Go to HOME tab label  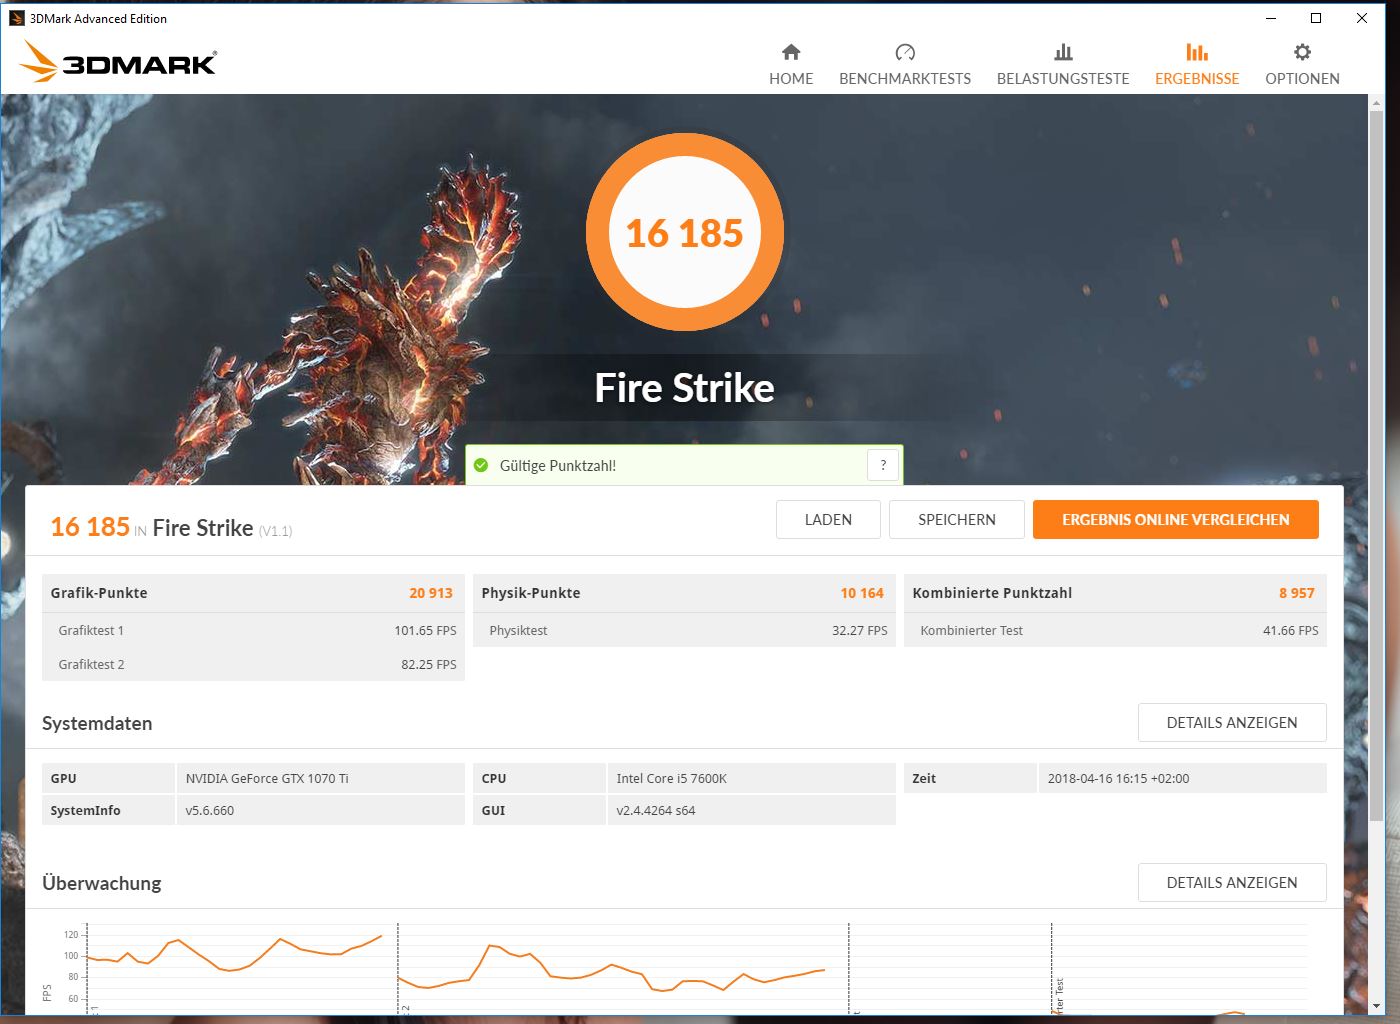791,78
